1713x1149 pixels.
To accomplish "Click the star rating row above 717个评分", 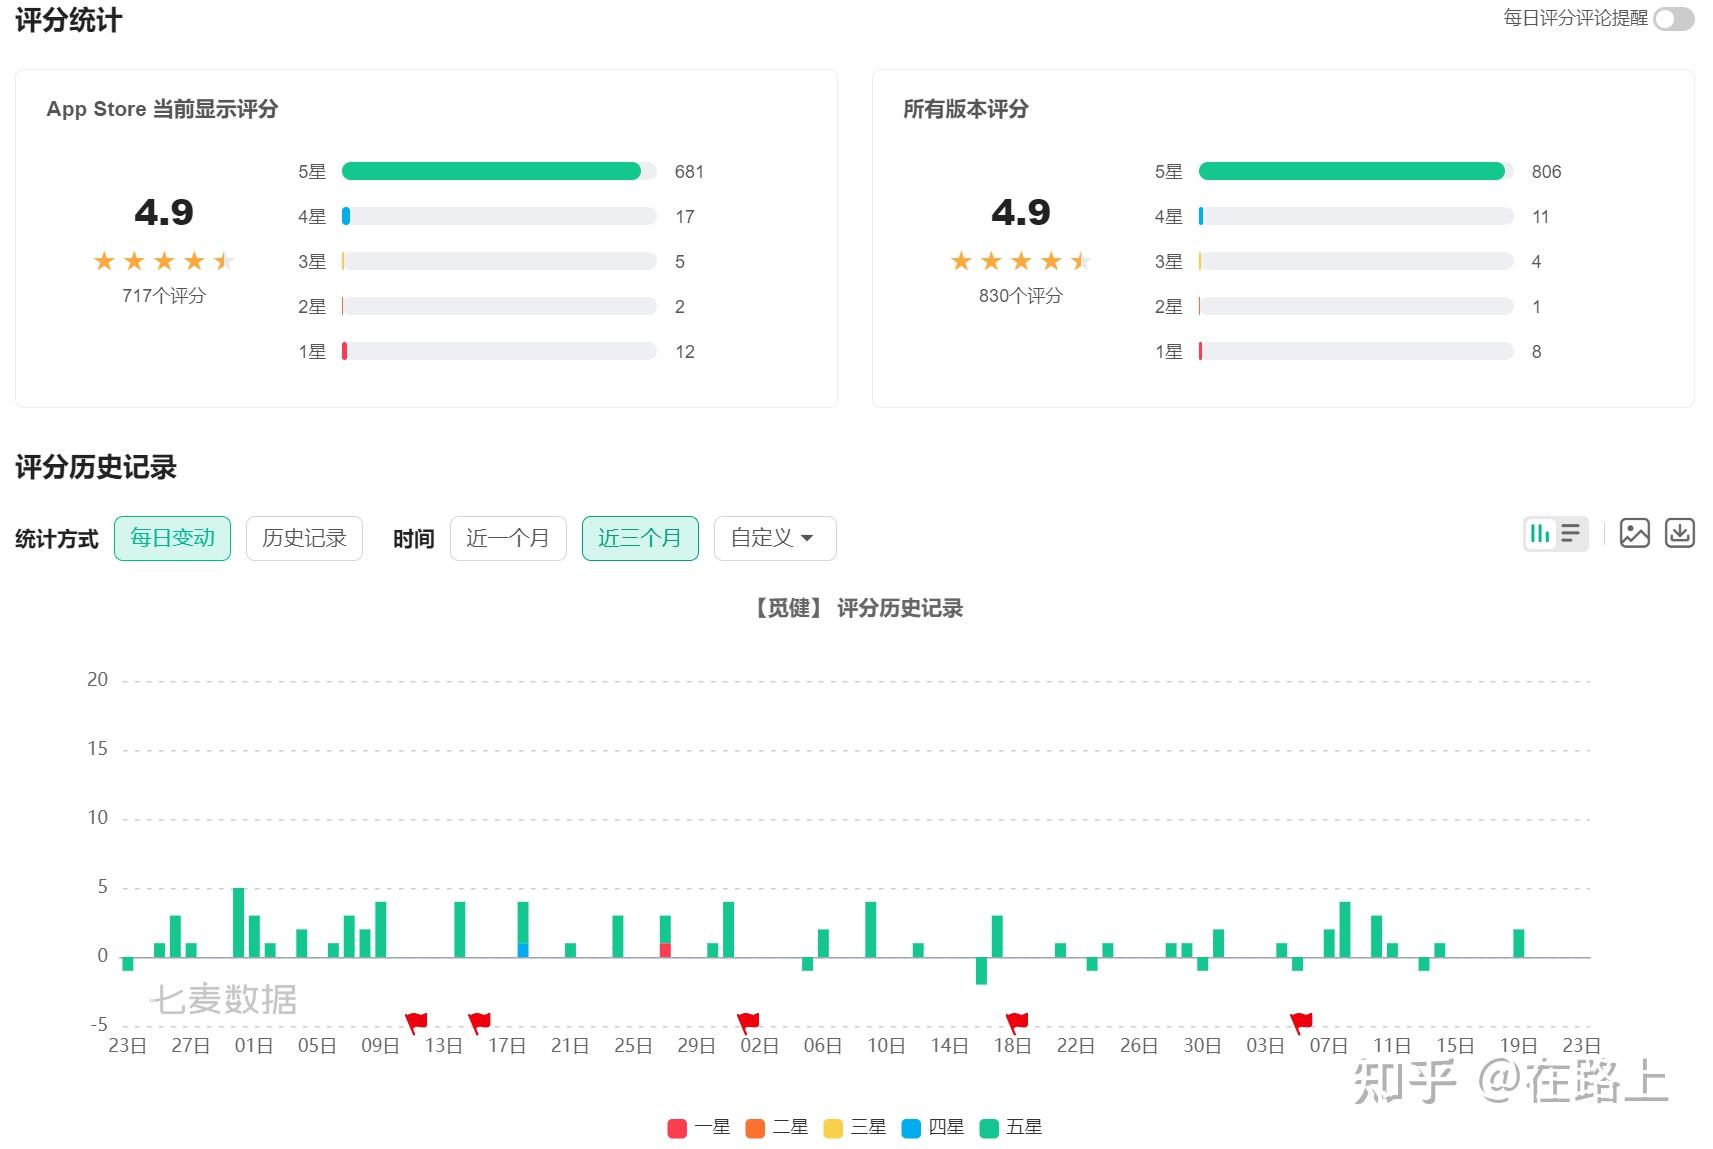I will 164,262.
